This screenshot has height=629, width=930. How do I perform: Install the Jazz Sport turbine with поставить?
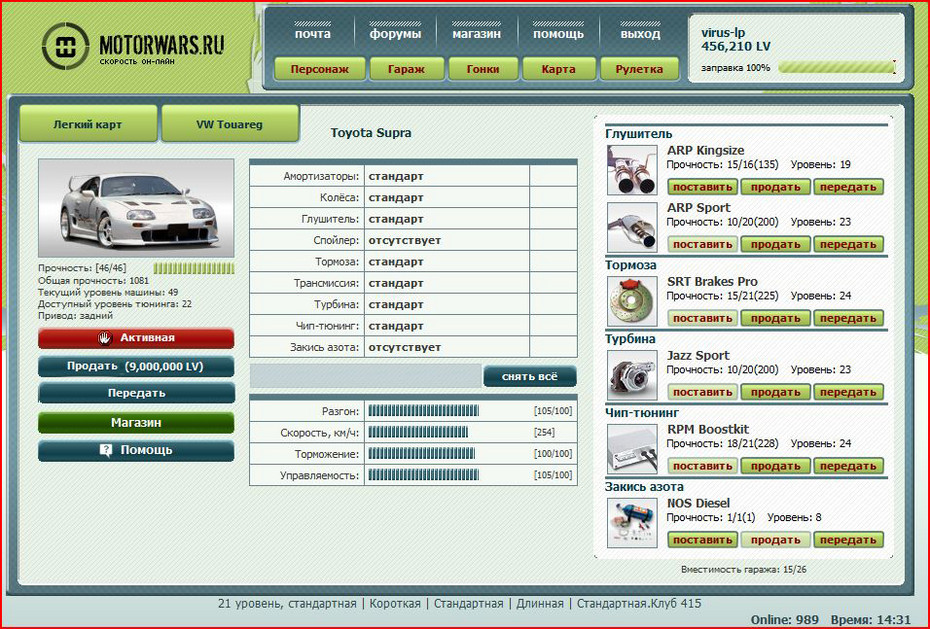click(x=702, y=392)
